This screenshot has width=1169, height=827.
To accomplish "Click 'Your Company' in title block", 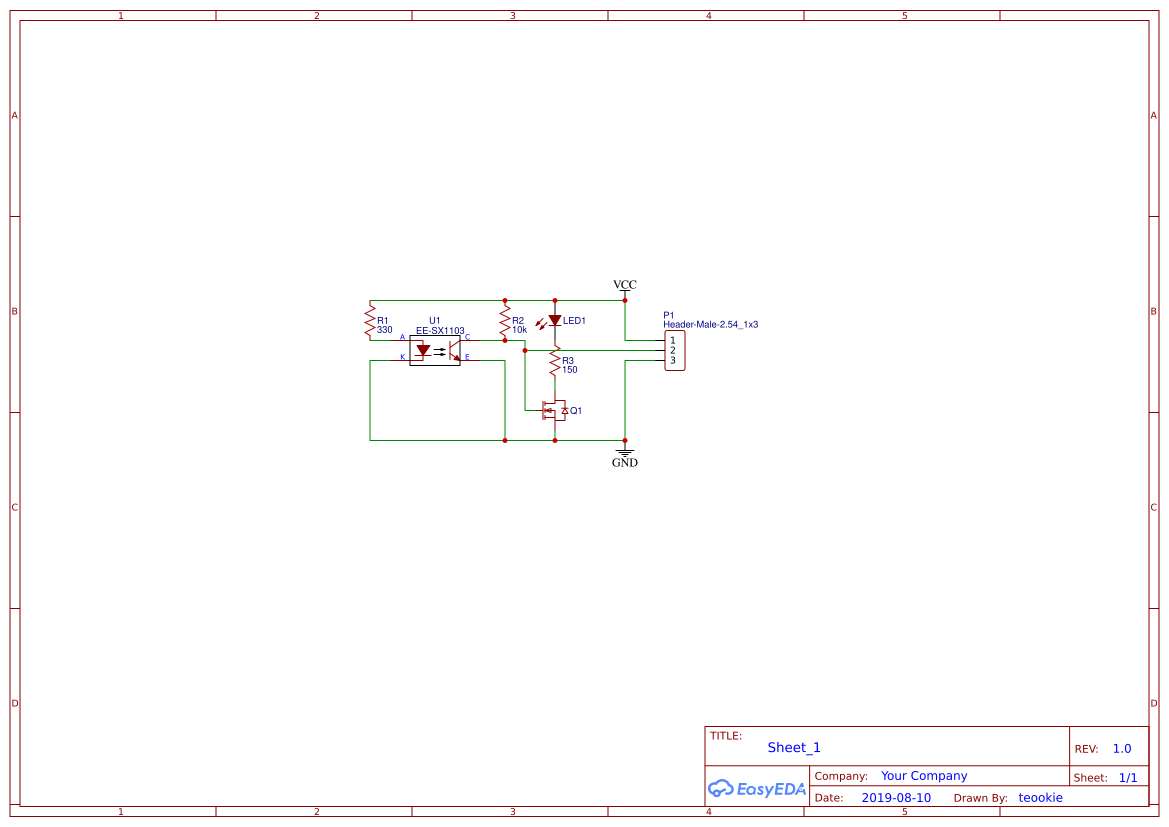I will click(924, 776).
